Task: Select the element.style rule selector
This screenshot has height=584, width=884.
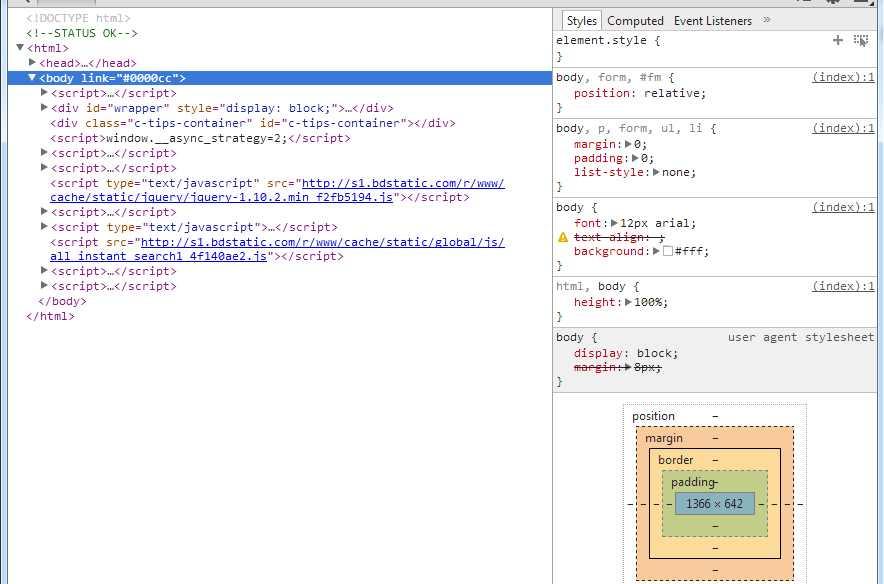Action: click(x=601, y=41)
